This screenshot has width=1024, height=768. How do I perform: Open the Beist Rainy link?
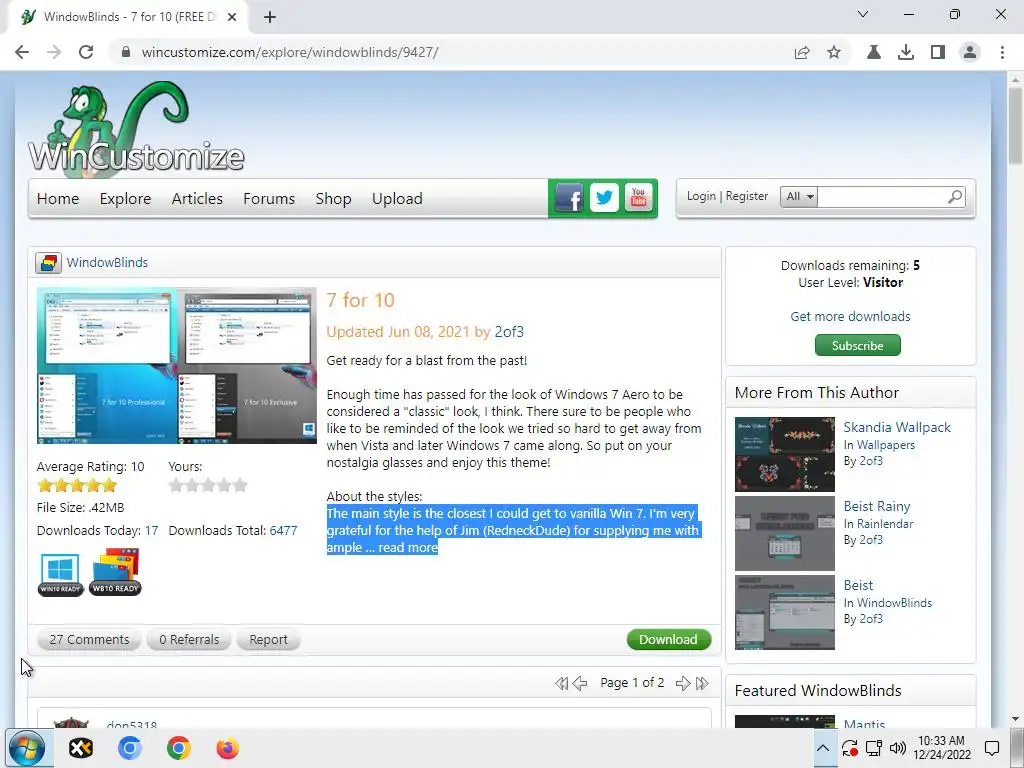[x=876, y=506]
